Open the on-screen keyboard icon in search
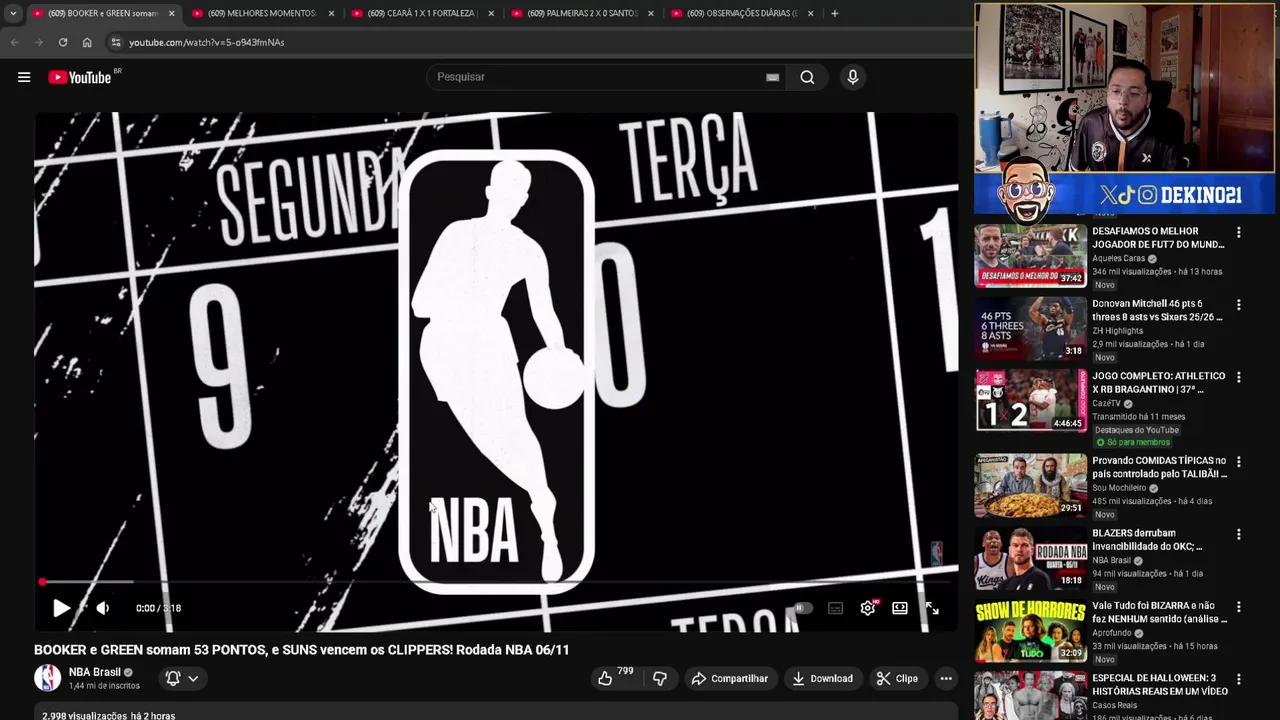Screen dimensions: 1280x720 click(772, 77)
